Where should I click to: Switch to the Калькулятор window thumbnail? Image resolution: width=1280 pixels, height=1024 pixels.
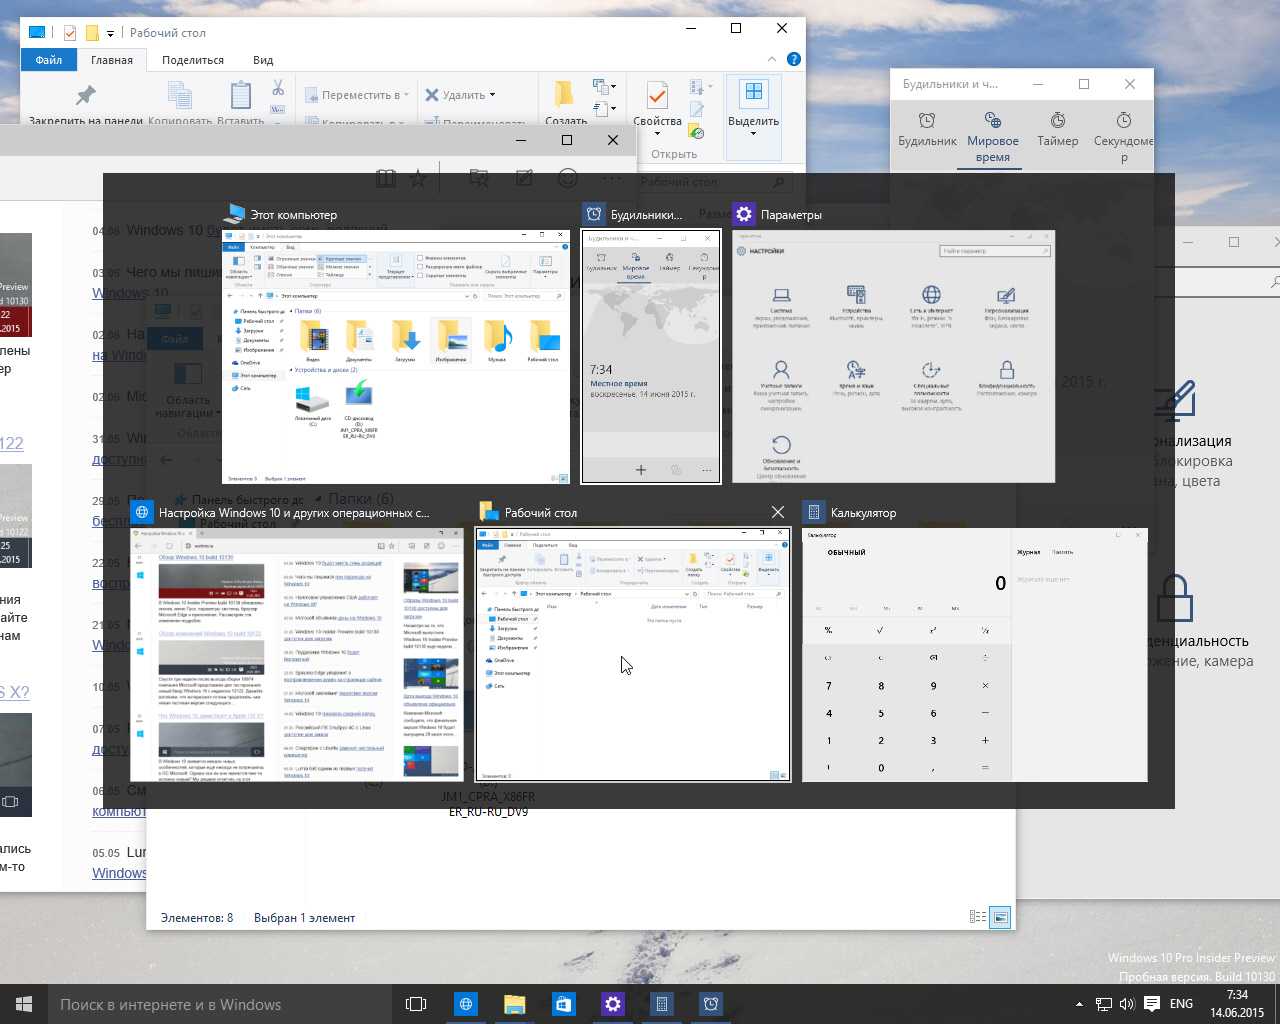pos(974,655)
